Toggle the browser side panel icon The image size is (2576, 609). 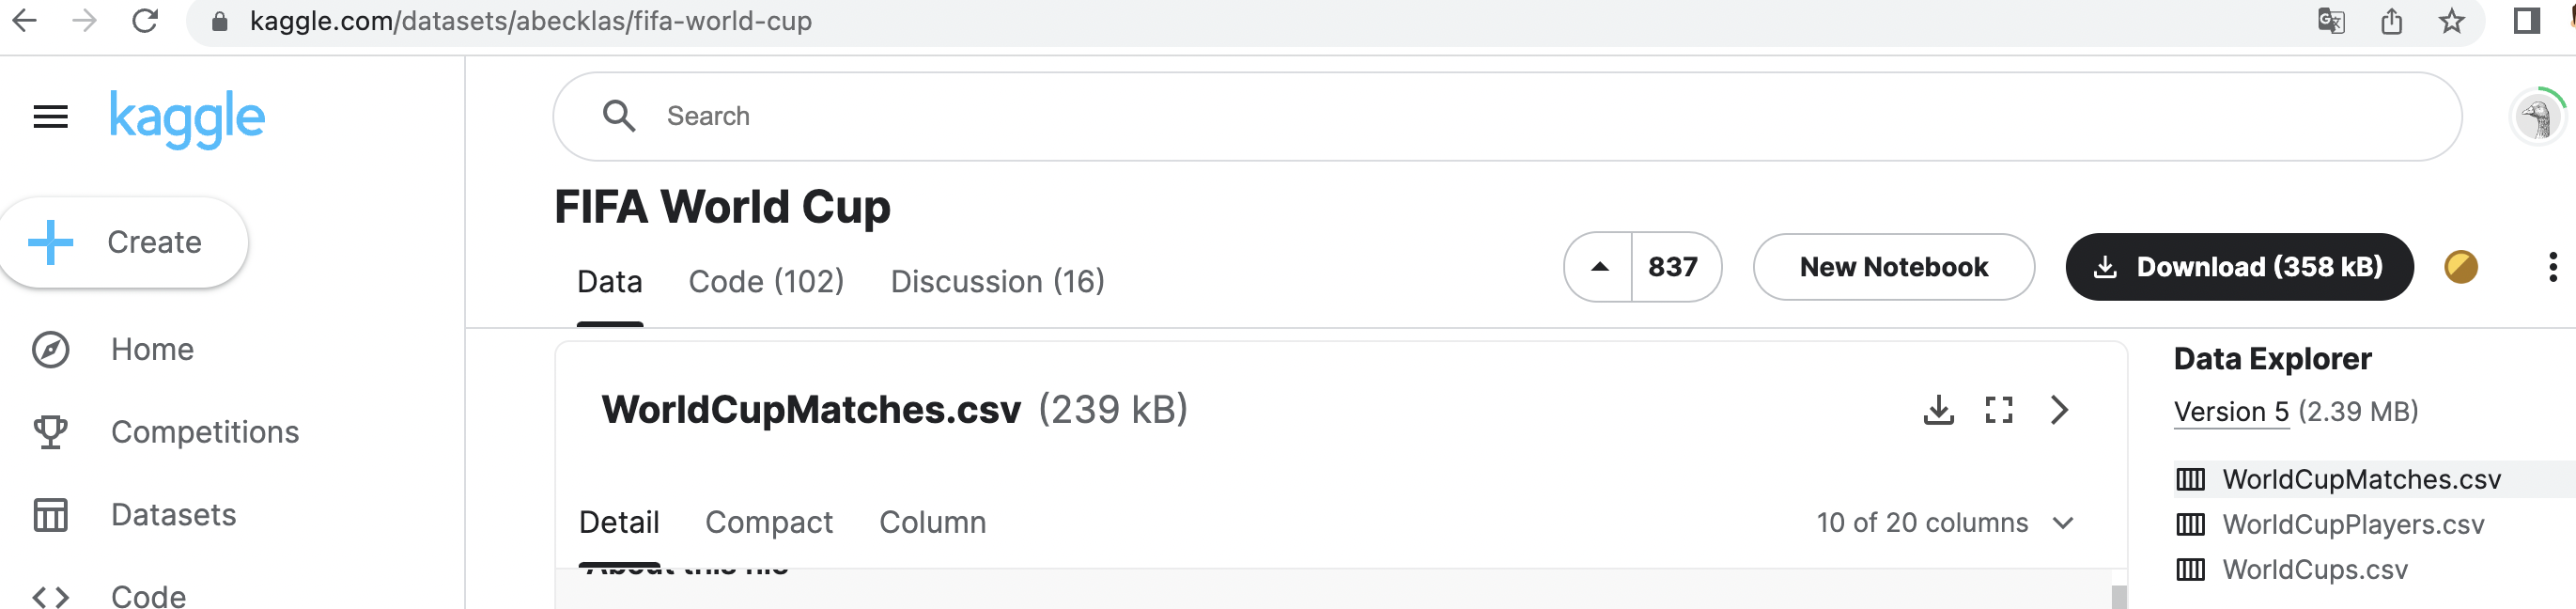click(x=2526, y=21)
